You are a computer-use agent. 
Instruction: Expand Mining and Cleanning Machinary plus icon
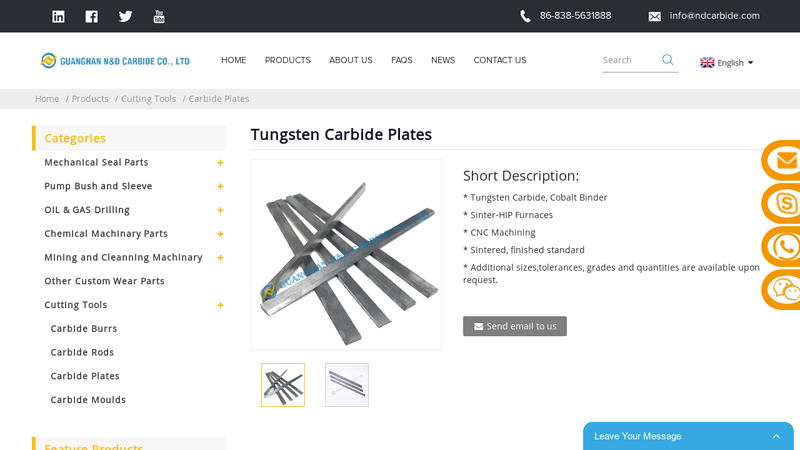tap(220, 258)
